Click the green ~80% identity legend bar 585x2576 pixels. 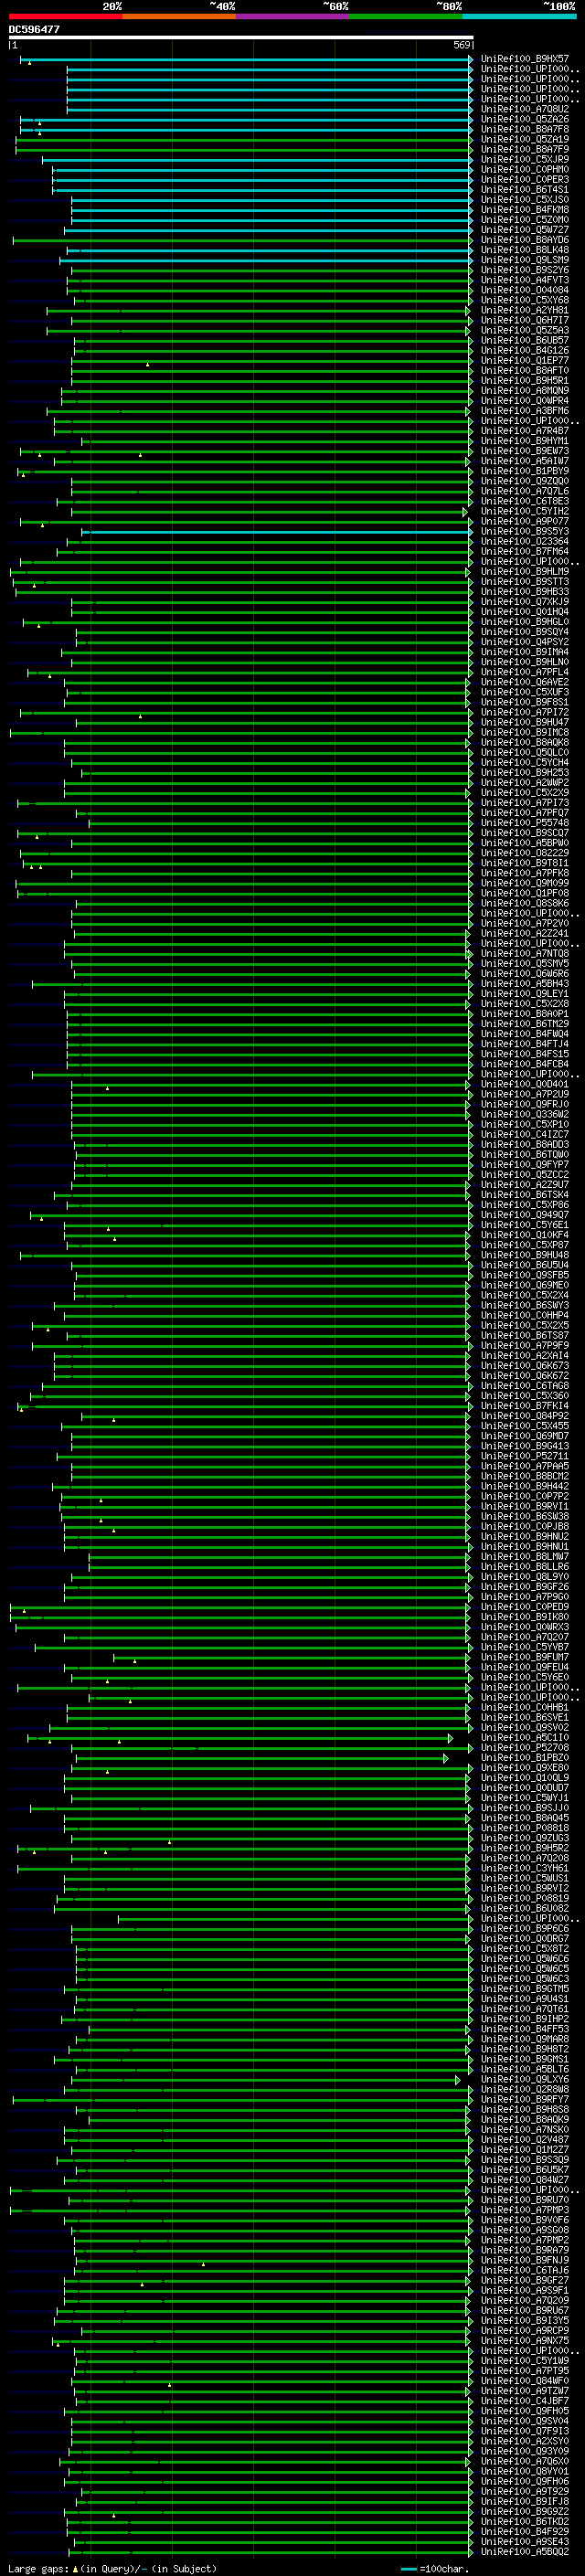[x=406, y=16]
